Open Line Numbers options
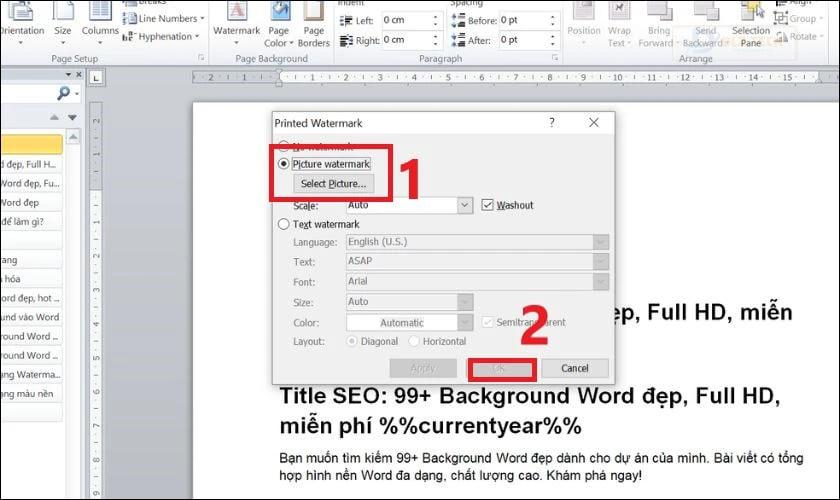The width and height of the screenshot is (840, 500). pos(163,19)
